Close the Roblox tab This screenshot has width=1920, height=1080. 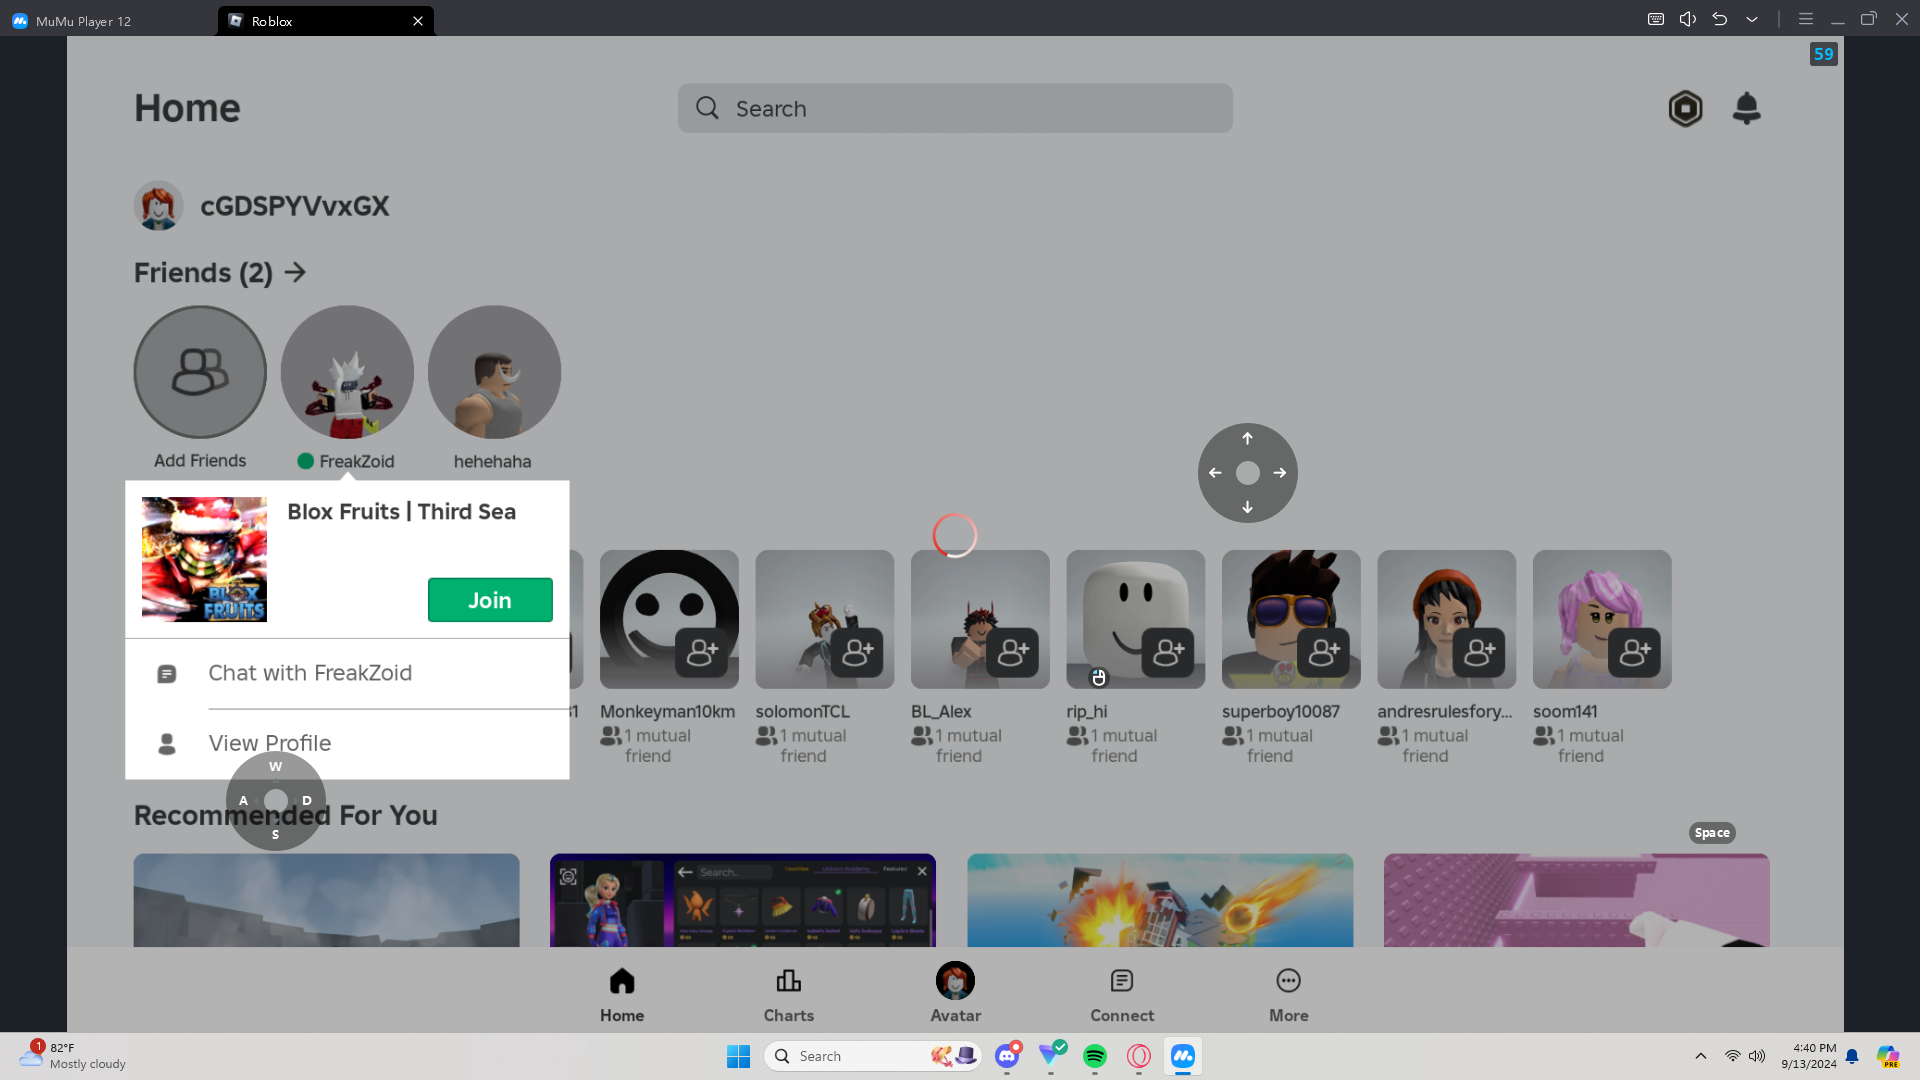[418, 20]
